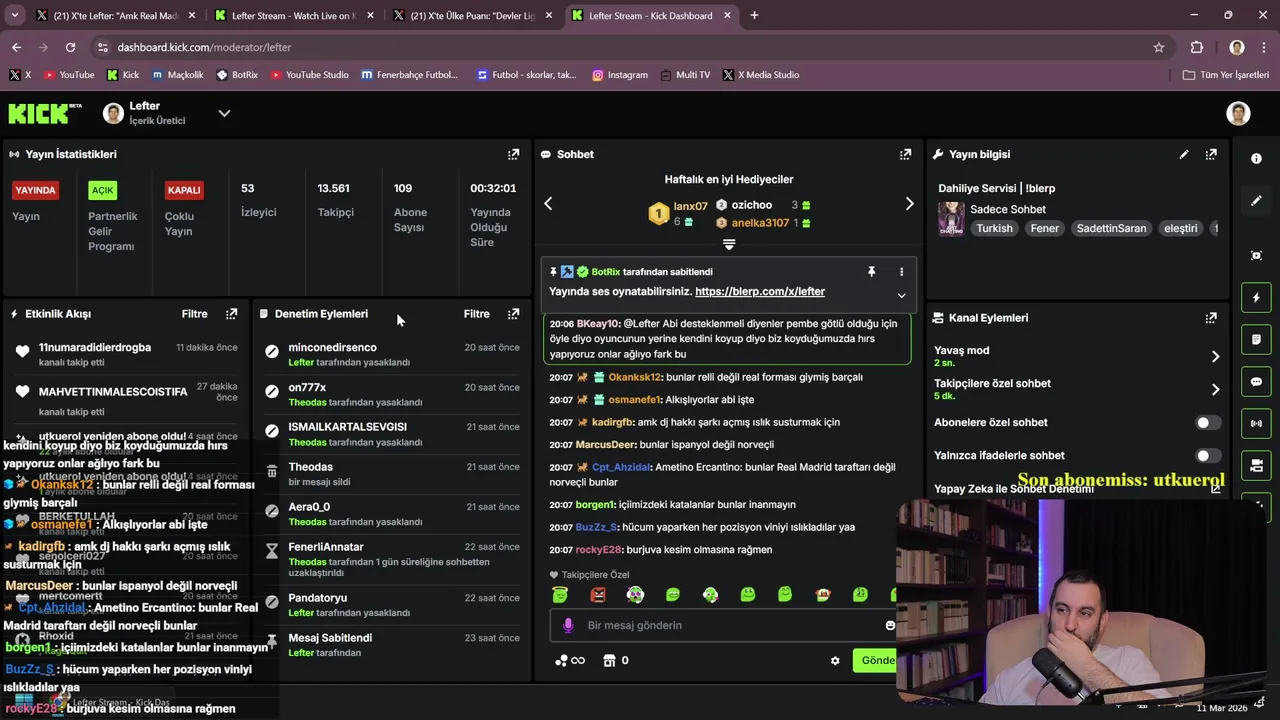This screenshot has width=1280, height=720.
Task: Open the Maçkolik bookmark
Action: tap(177, 75)
